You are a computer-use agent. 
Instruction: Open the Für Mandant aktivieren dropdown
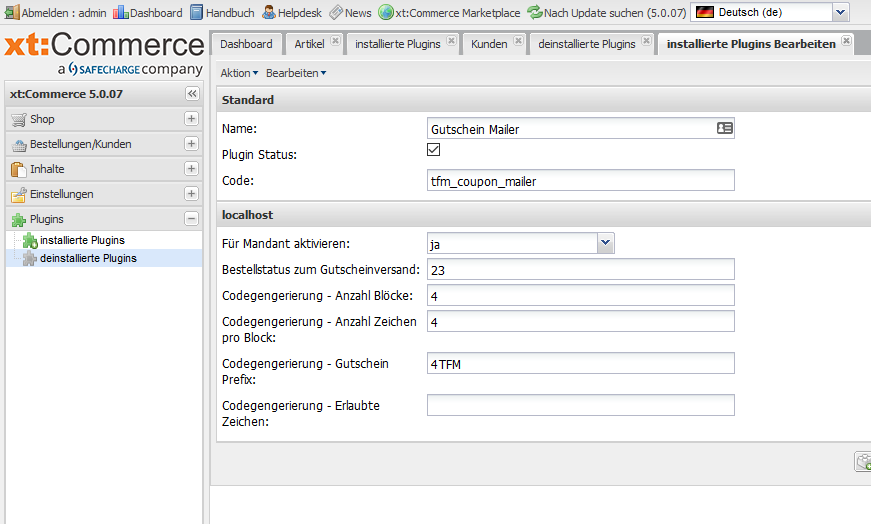pyautogui.click(x=605, y=243)
